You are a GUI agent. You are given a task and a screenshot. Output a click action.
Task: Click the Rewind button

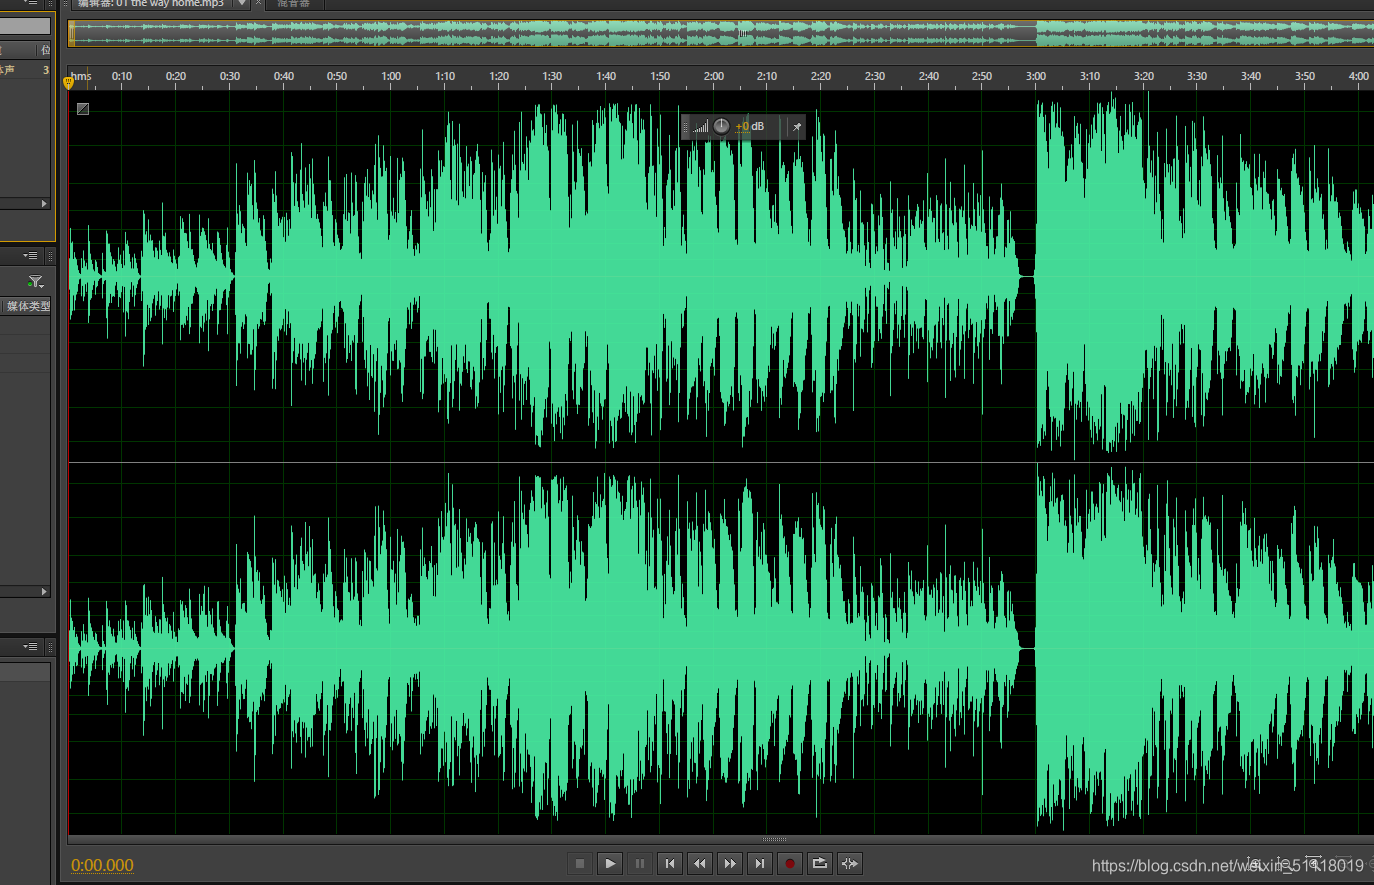[700, 863]
